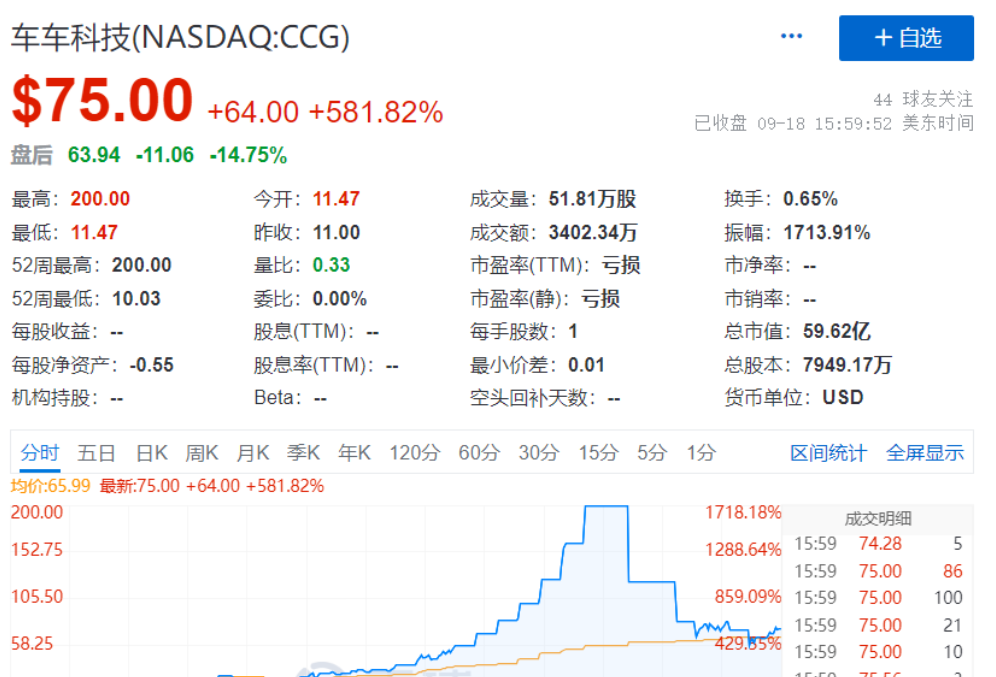The height and width of the screenshot is (677, 996).
Task: Click the current price $75.00
Action: tap(102, 100)
